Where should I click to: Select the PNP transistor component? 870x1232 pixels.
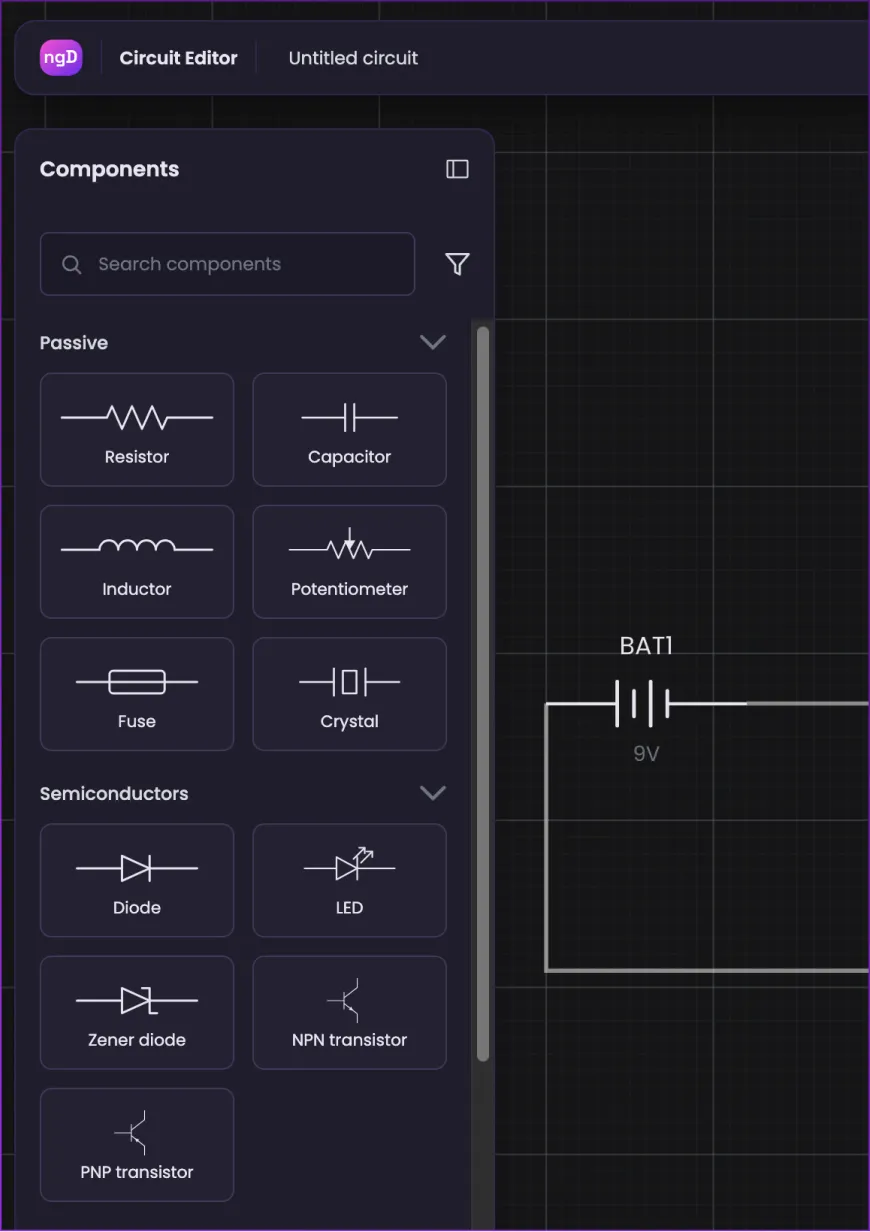tap(137, 1145)
